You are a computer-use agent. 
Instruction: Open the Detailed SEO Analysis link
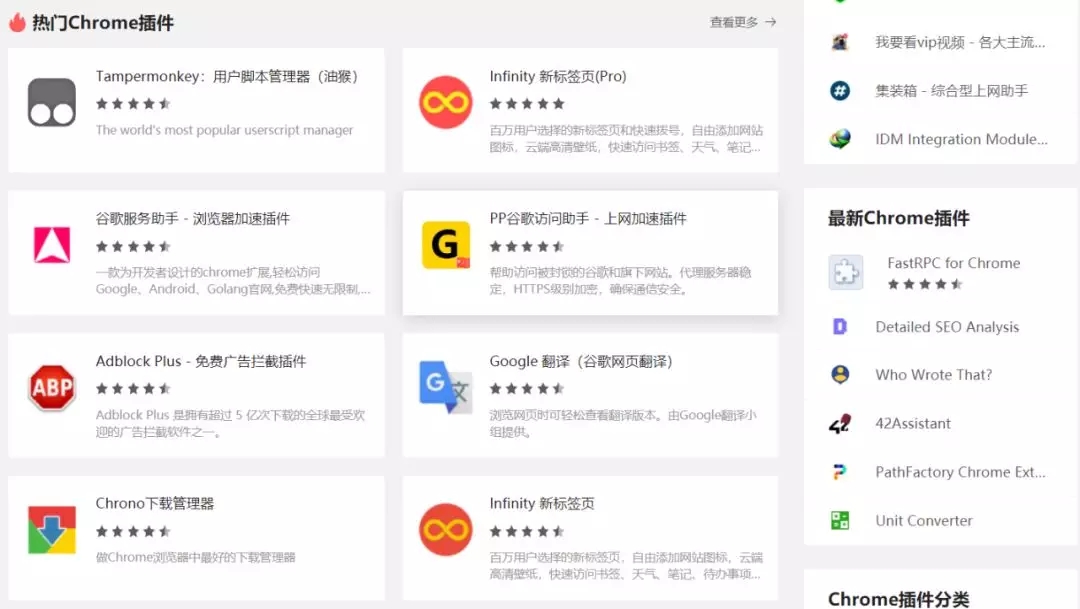pyautogui.click(x=947, y=327)
